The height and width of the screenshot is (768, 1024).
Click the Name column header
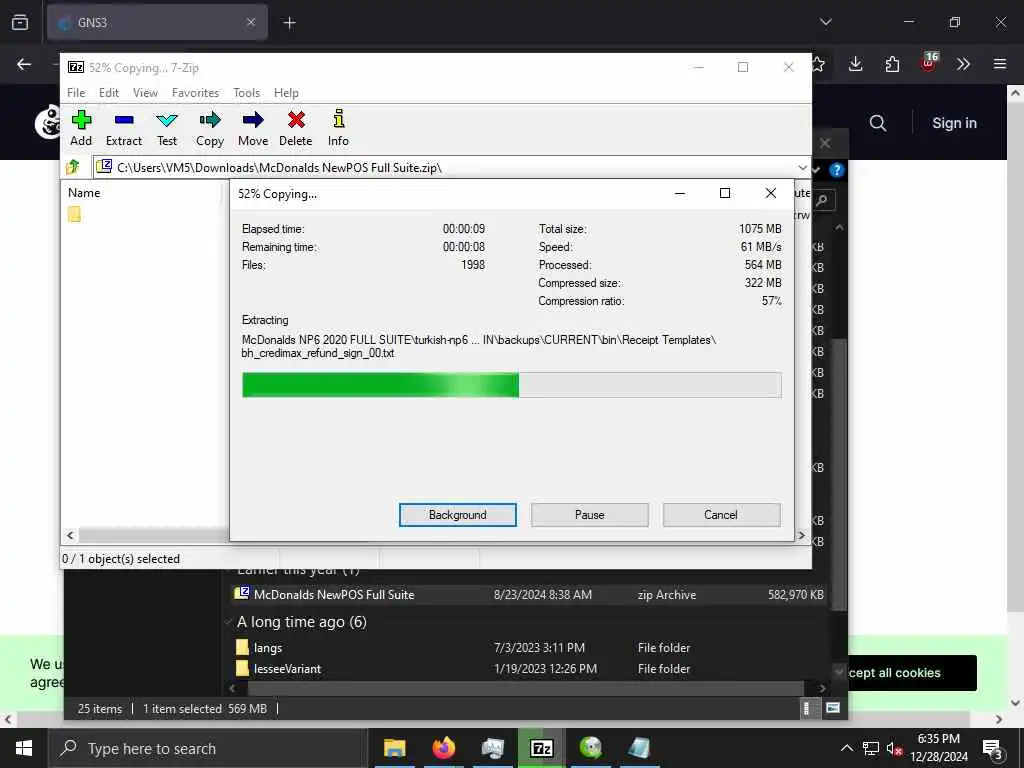point(84,193)
